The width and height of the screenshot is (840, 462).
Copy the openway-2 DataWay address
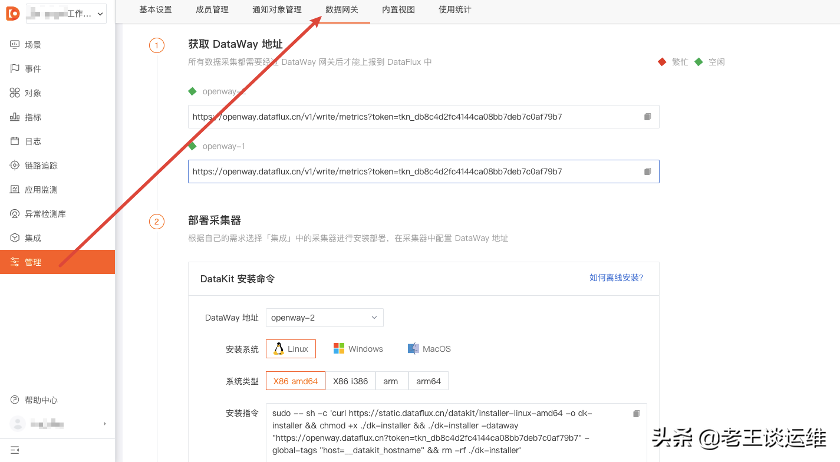point(647,116)
